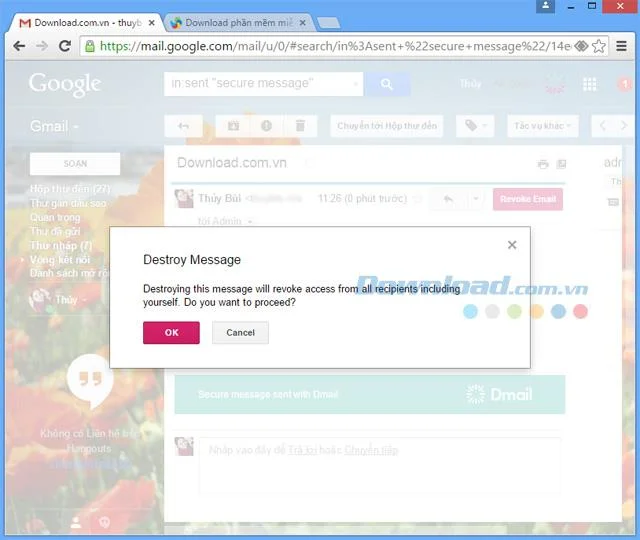Screen dimensions: 640x540
Task: Open the Chrome user profile button
Action: tap(545, 6)
